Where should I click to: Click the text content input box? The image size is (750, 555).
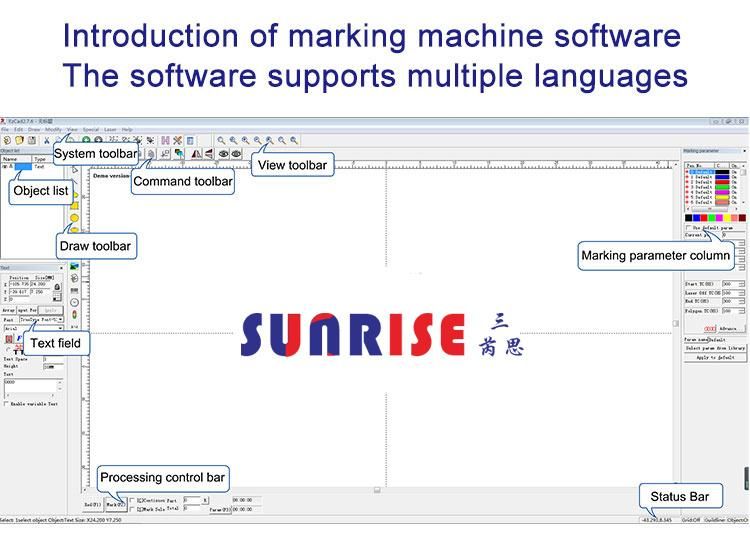tap(31, 389)
